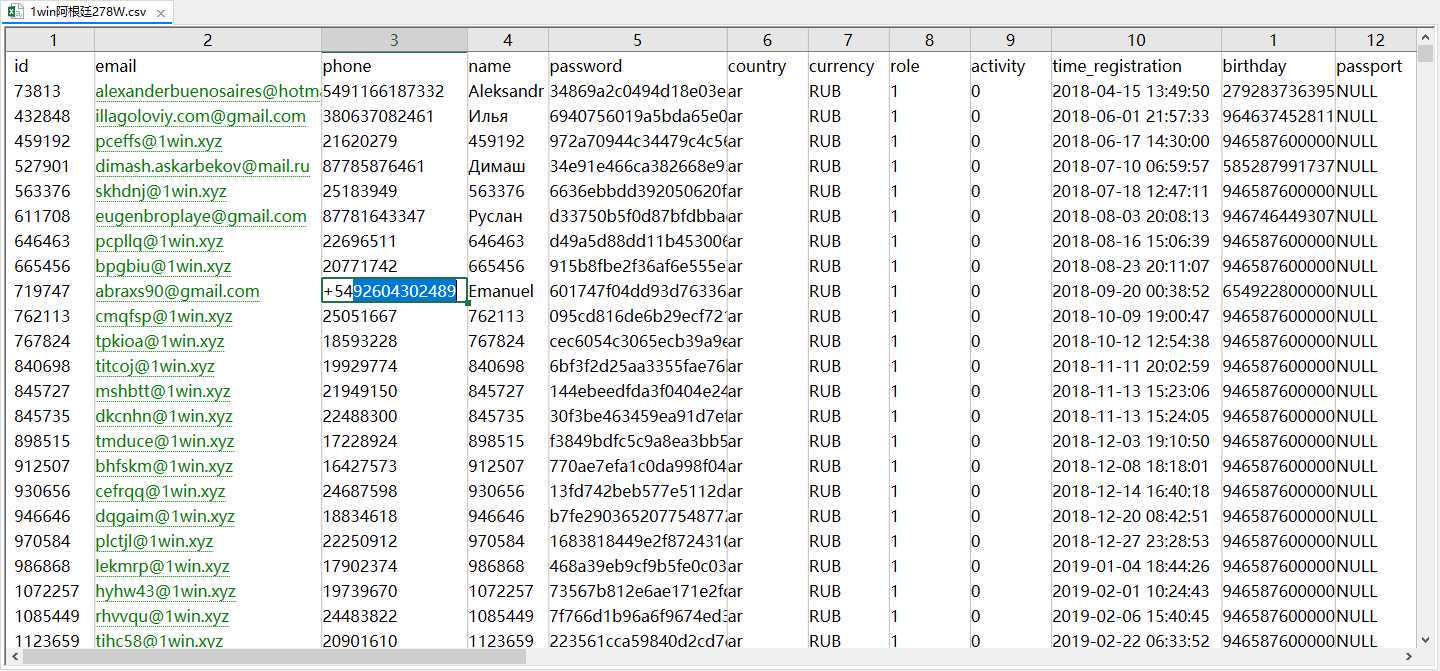Select column header 4
The height and width of the screenshot is (671, 1440).
[508, 40]
